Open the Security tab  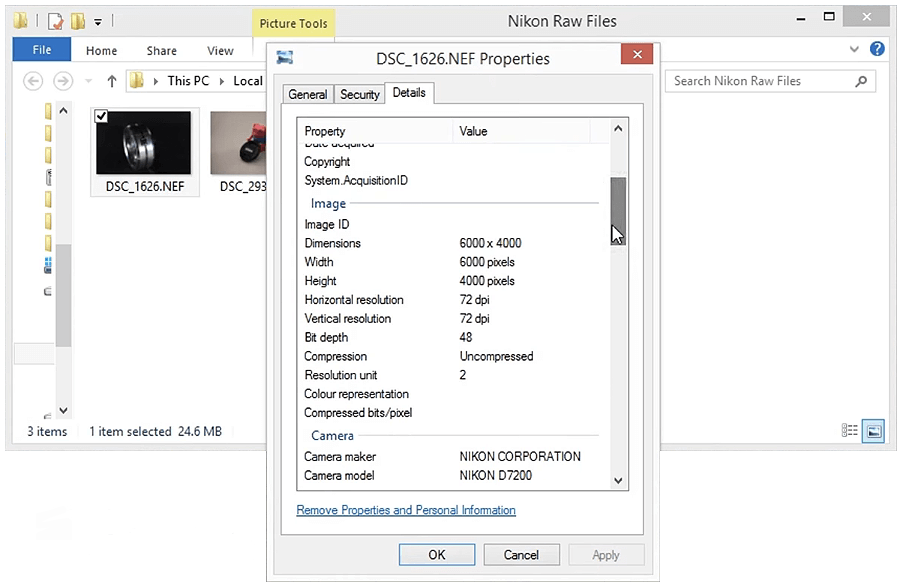[360, 94]
